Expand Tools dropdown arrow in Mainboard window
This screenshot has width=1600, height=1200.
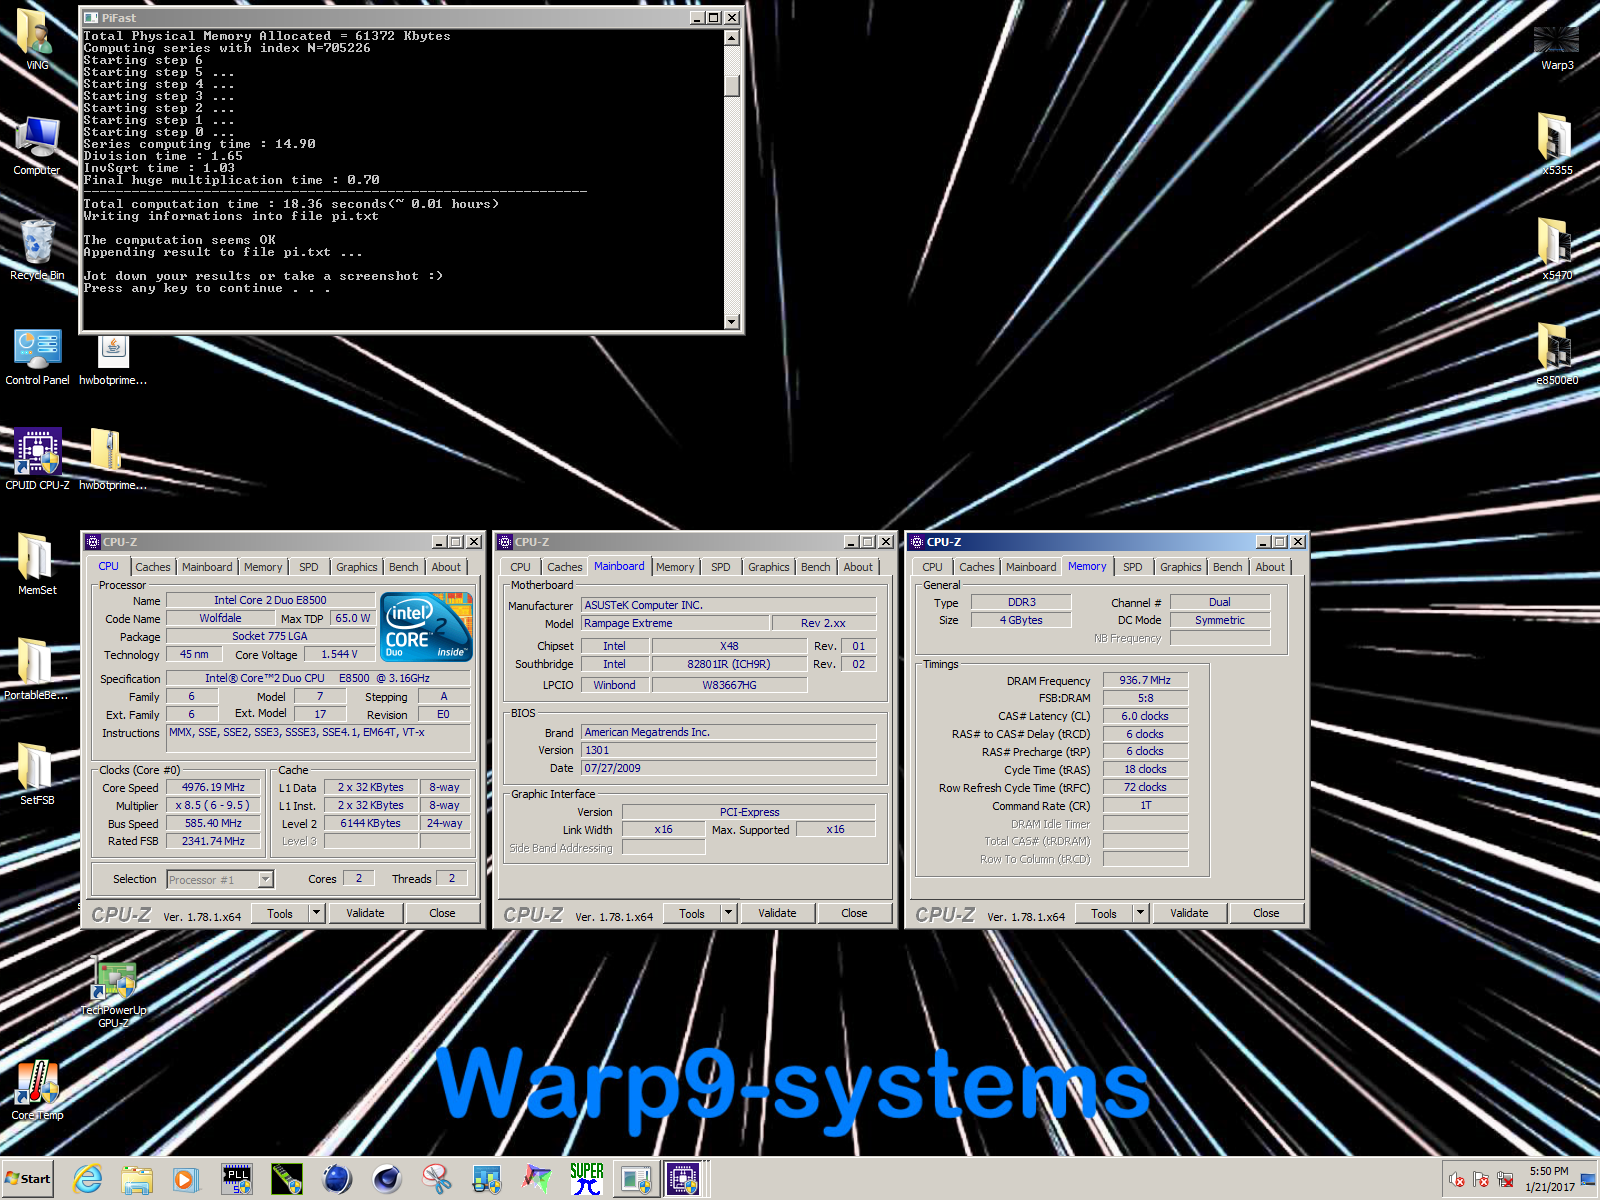point(728,913)
